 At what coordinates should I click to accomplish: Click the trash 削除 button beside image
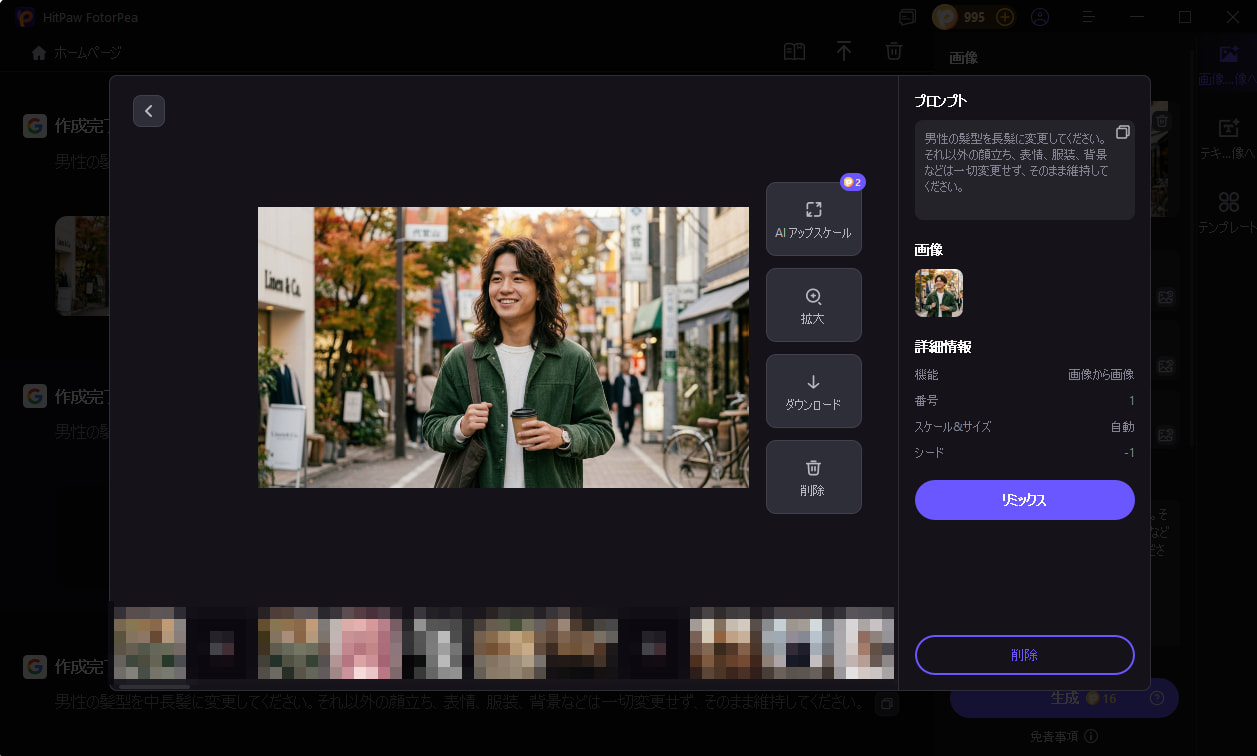click(x=813, y=477)
